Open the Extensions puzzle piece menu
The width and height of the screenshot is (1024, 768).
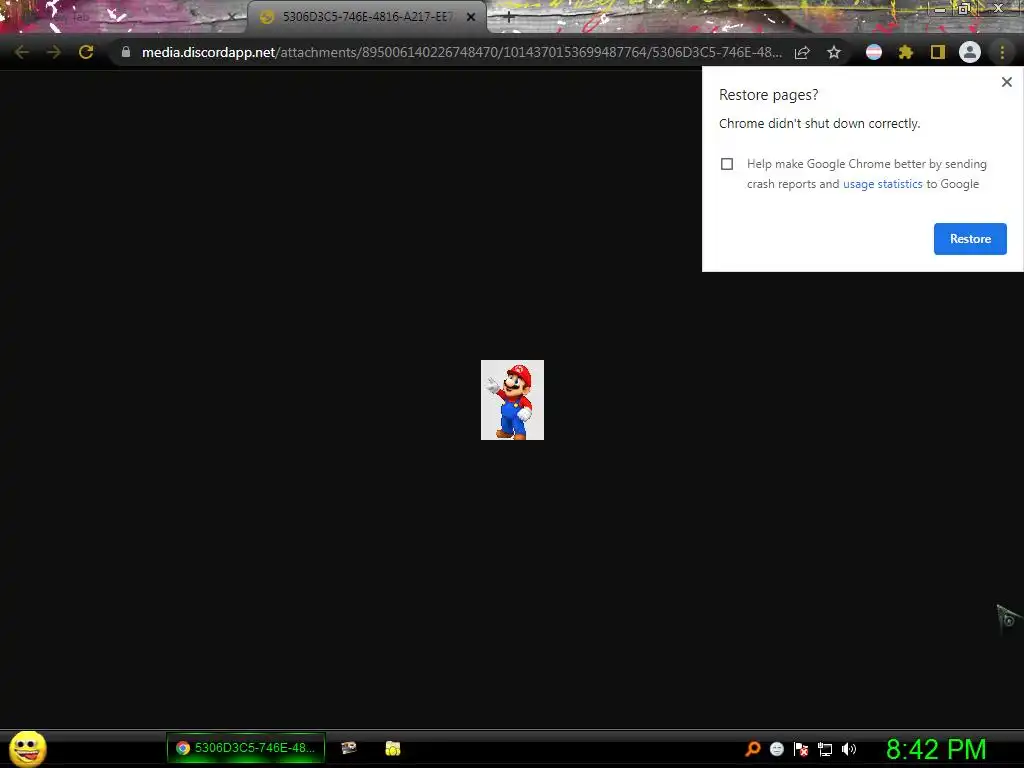906,52
